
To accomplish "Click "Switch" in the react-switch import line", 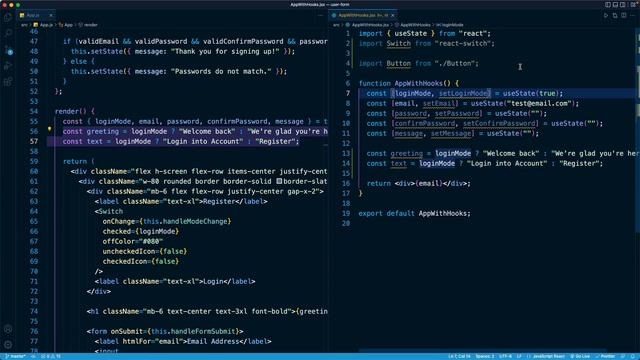I will 398,43.
